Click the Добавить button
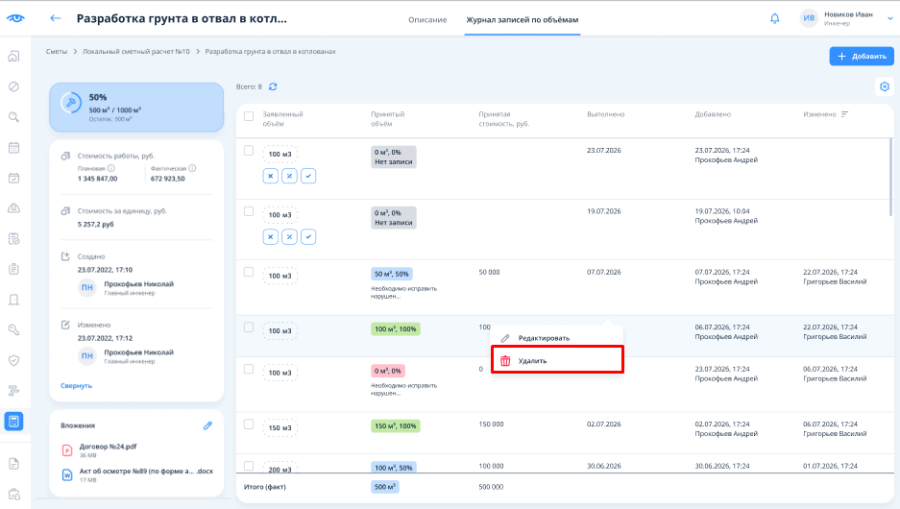The width and height of the screenshot is (900, 509). click(x=861, y=56)
